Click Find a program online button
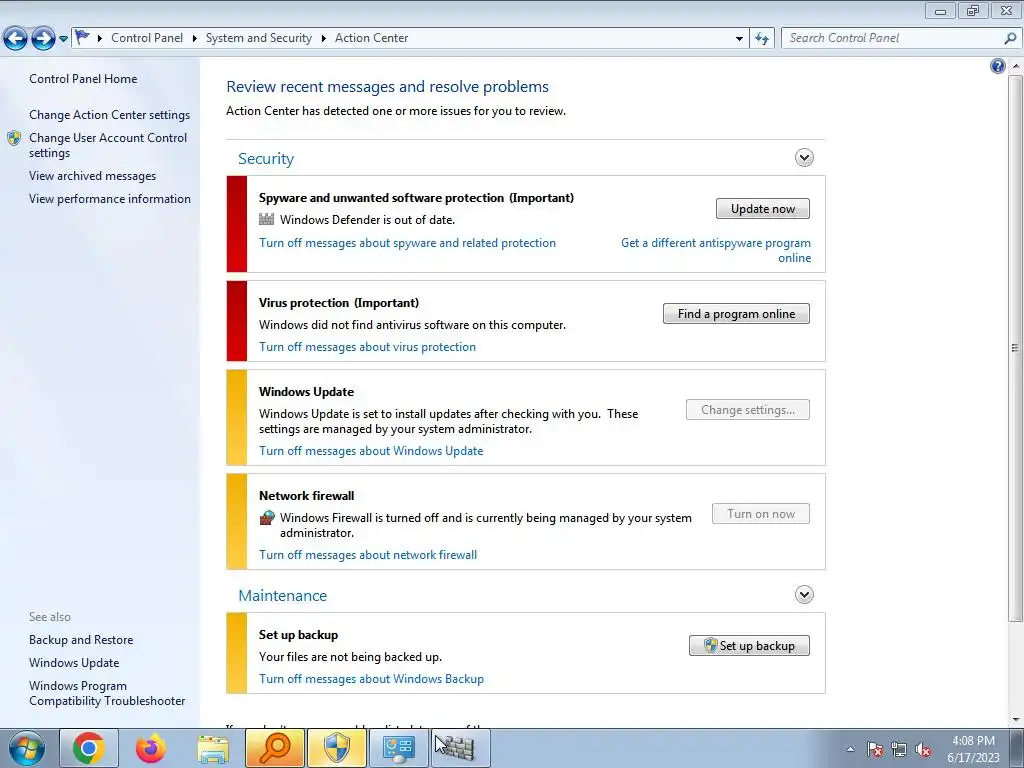 (x=736, y=313)
